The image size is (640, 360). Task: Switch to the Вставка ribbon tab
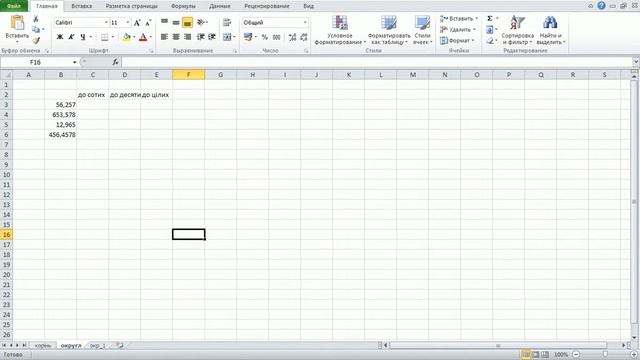click(82, 6)
